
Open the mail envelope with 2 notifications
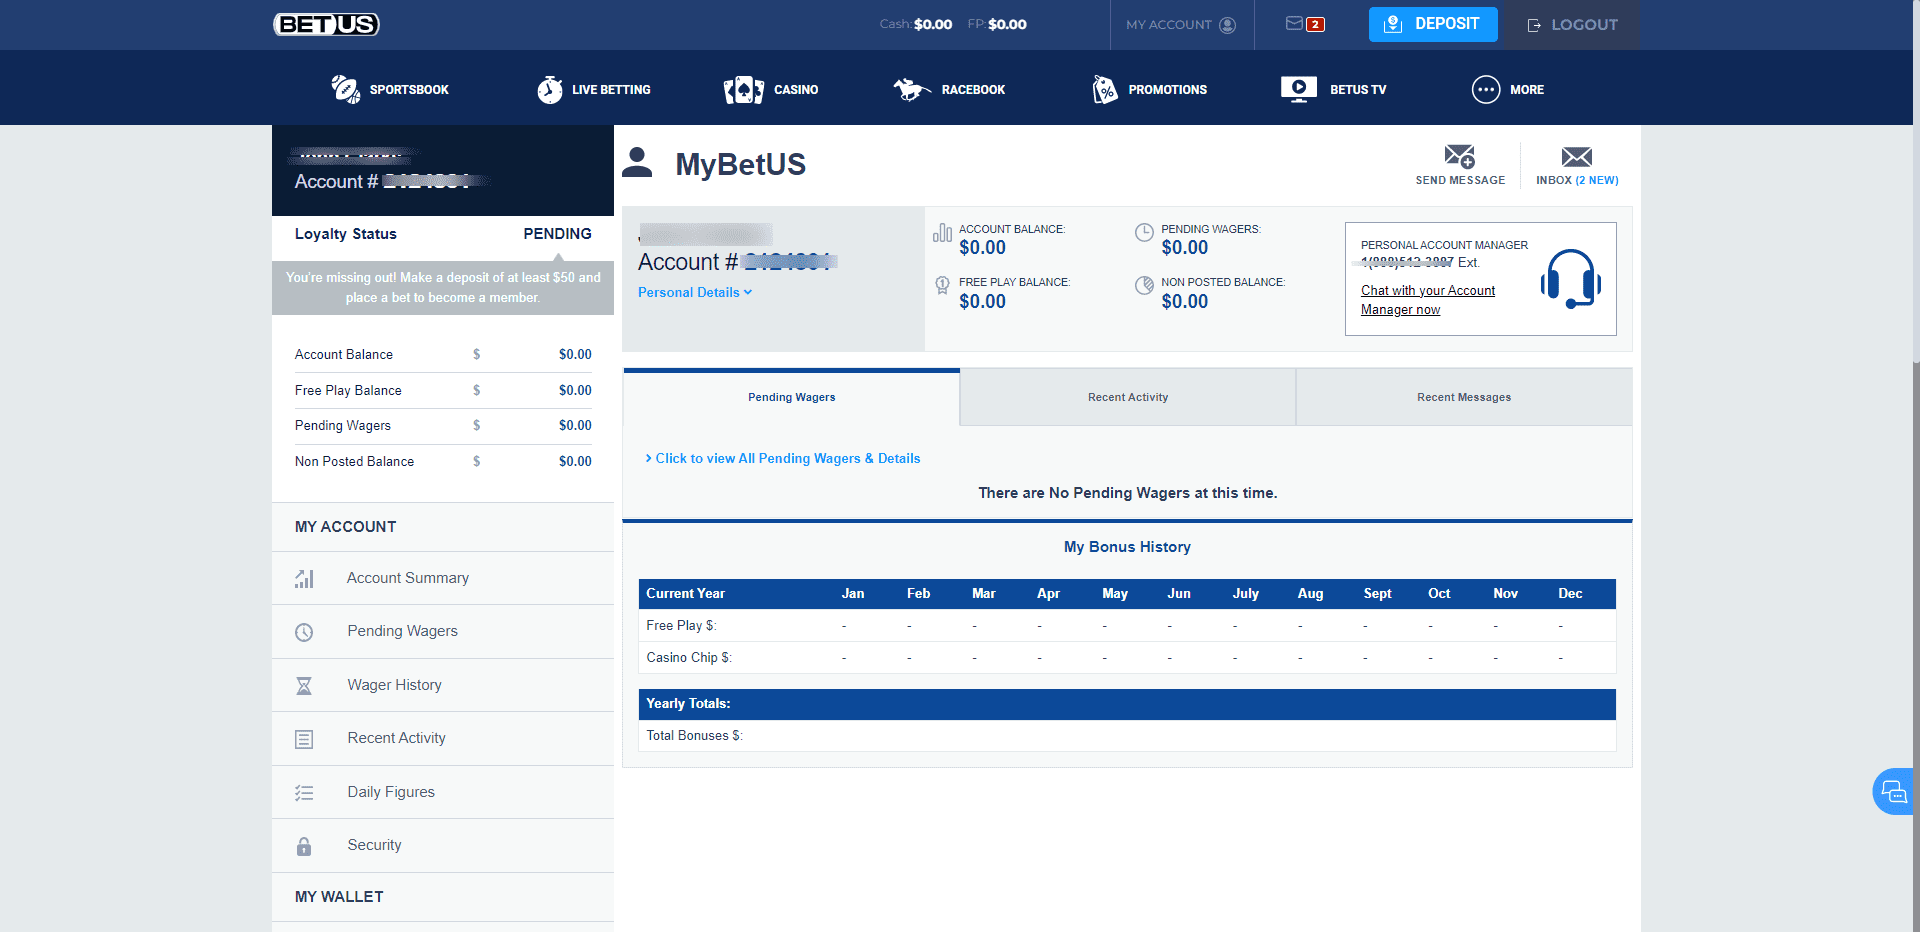pos(1304,24)
